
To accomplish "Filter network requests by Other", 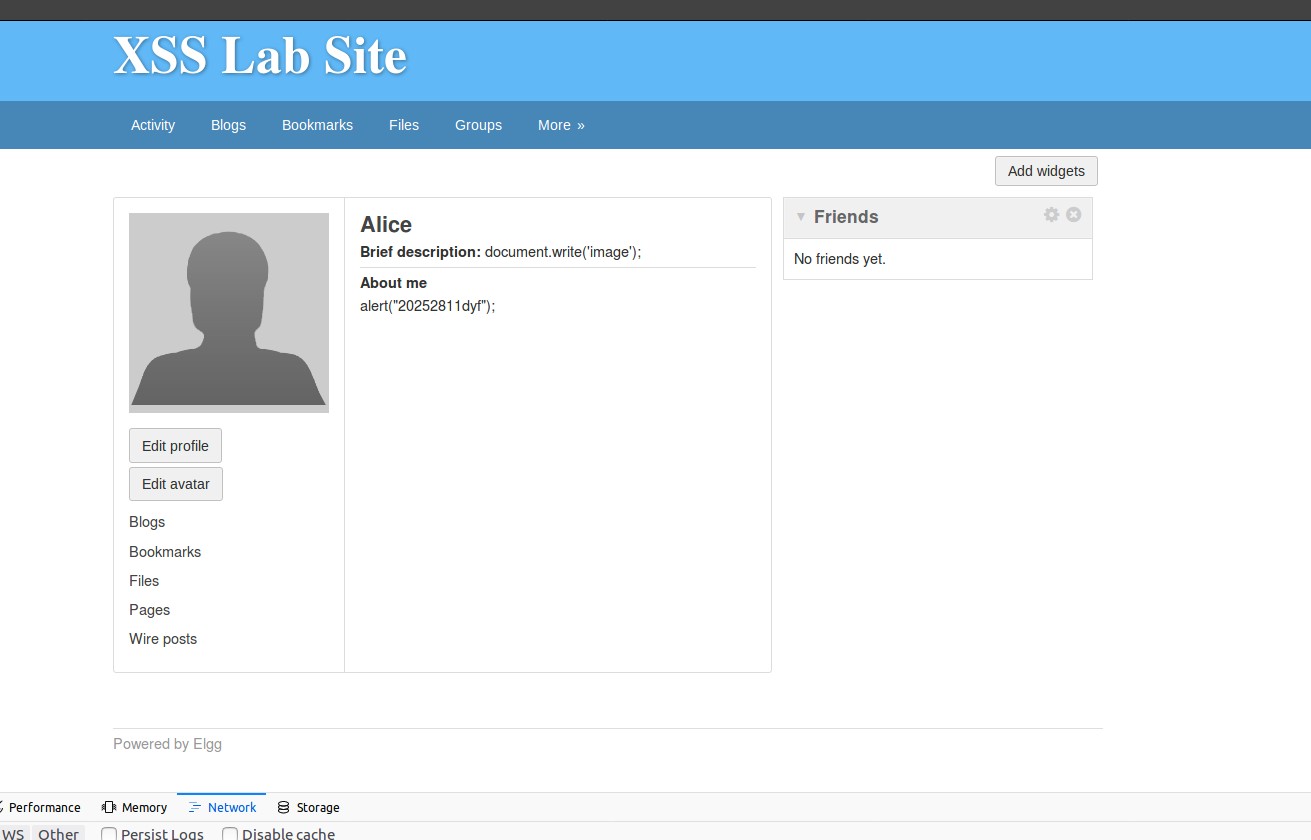I will click(58, 834).
